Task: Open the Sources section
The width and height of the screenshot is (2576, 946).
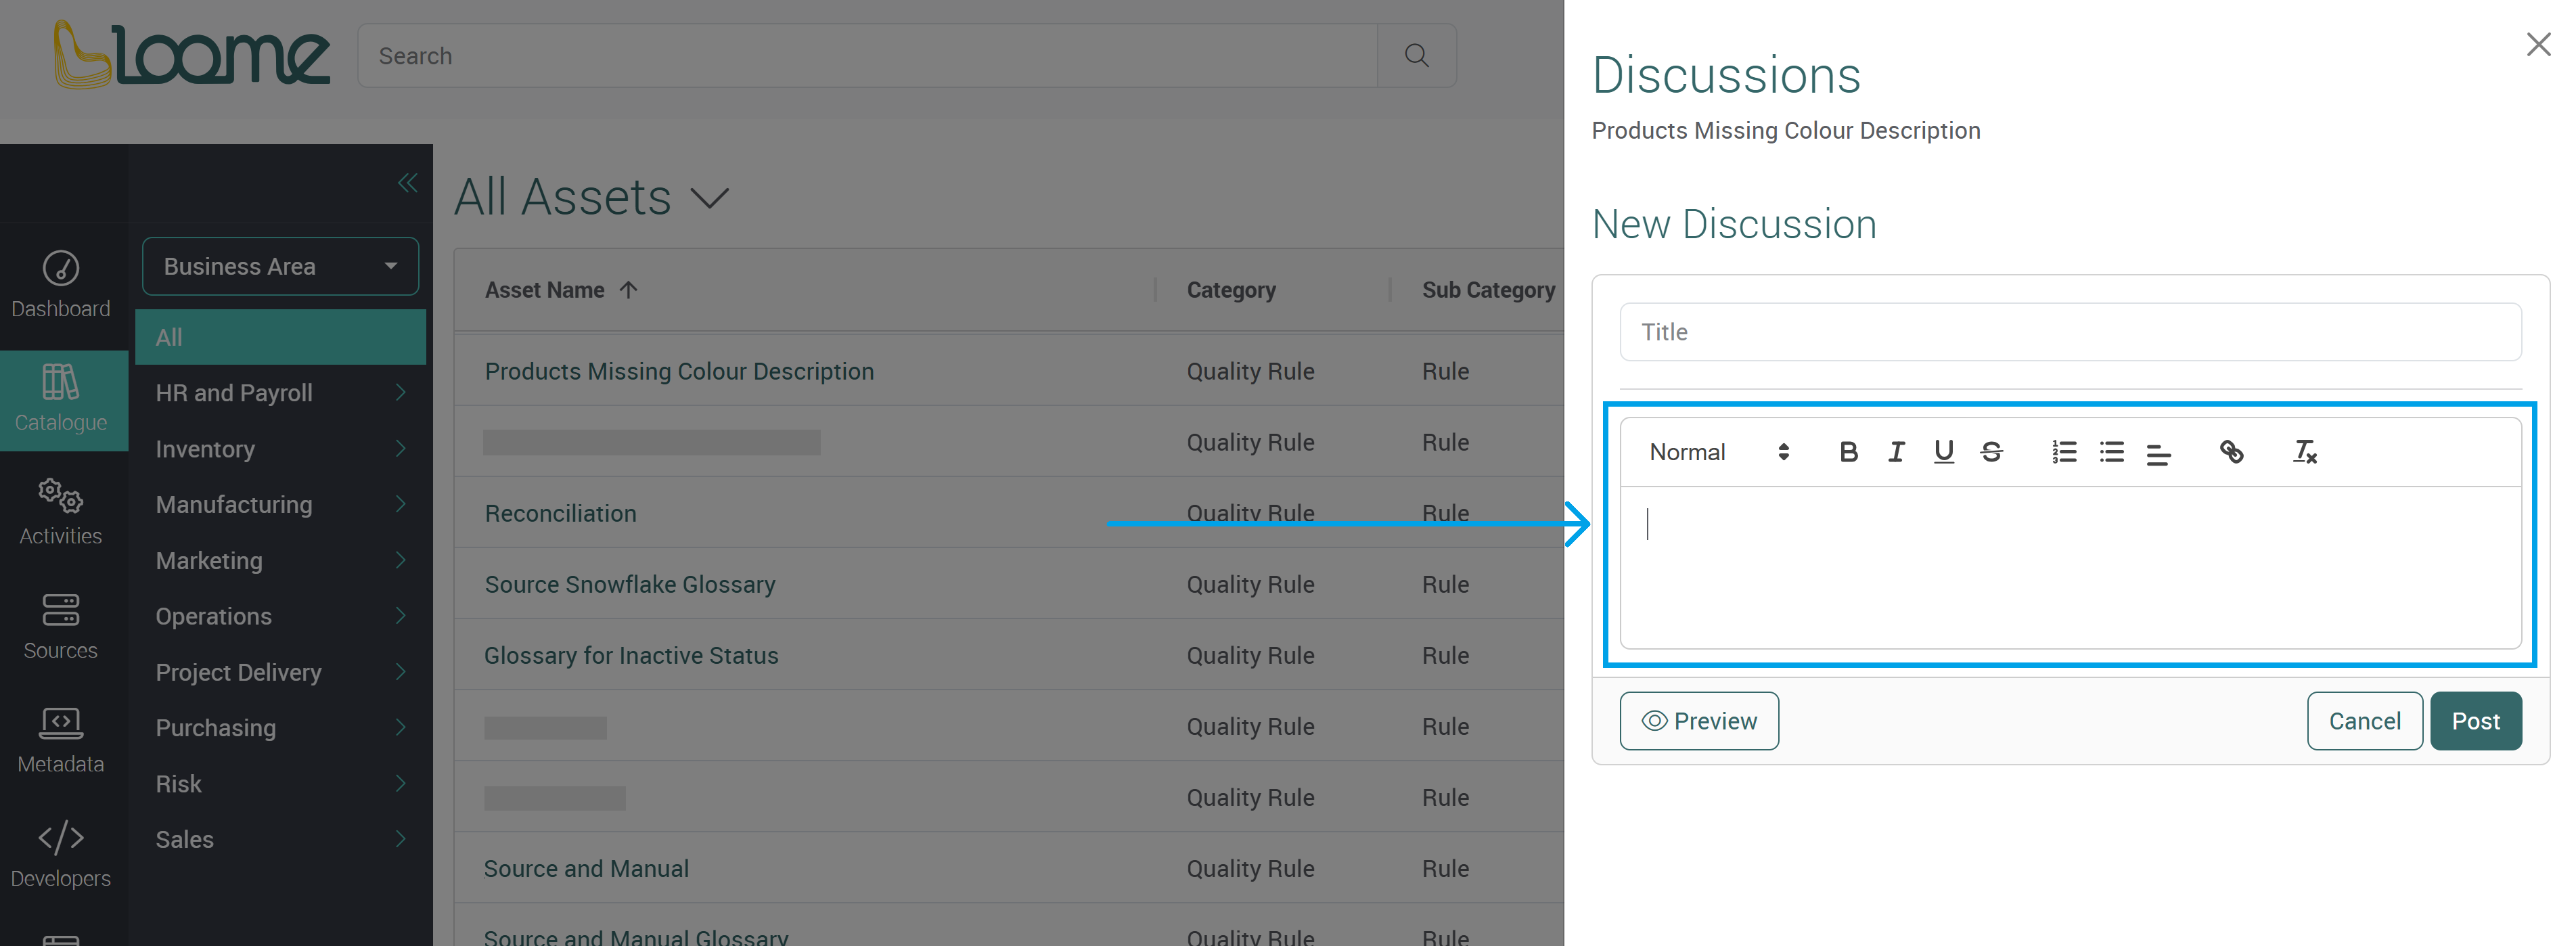Action: coord(61,627)
